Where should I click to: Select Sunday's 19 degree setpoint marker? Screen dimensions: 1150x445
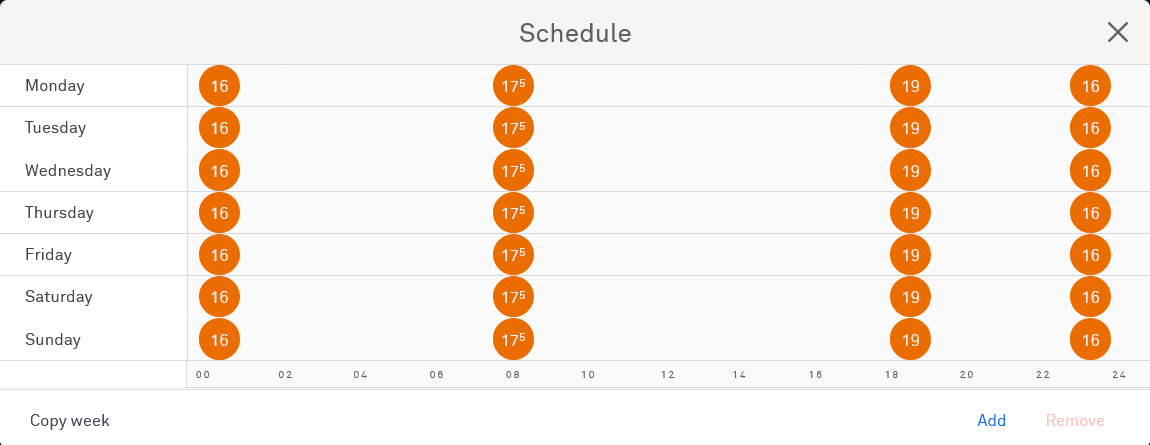(x=910, y=340)
